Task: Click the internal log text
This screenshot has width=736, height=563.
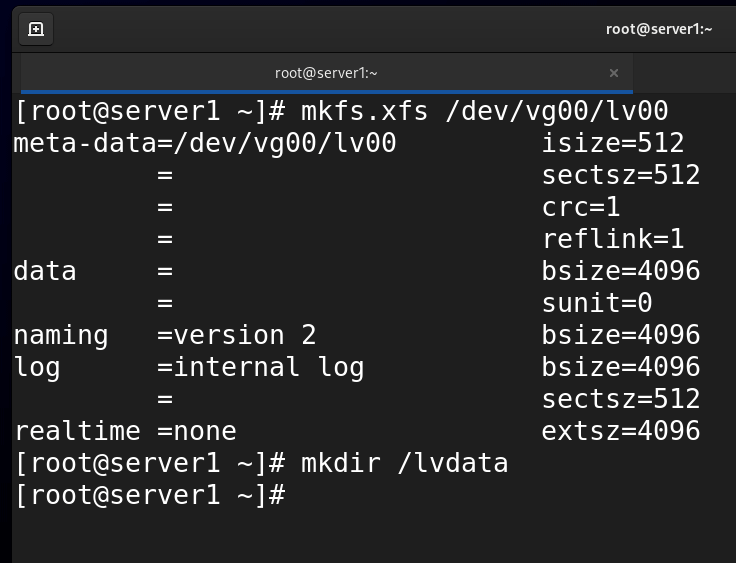Action: [269, 367]
